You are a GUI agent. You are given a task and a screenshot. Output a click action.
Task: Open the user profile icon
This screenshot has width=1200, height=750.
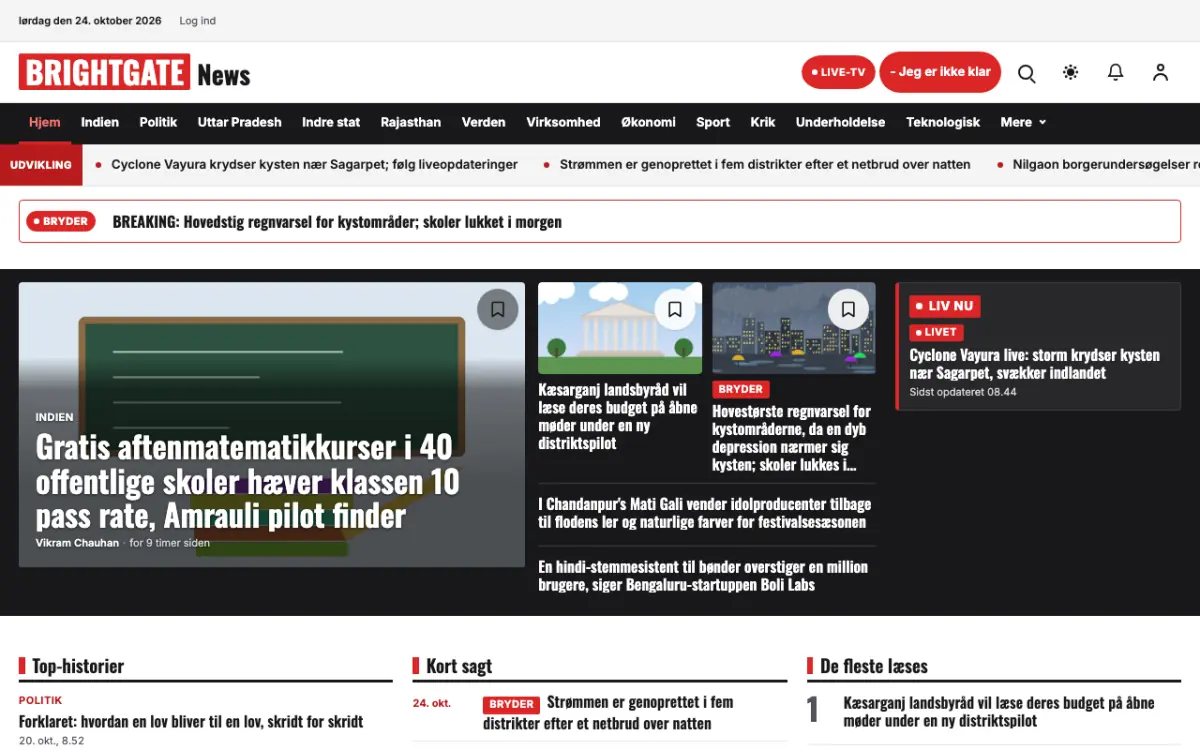pos(1160,72)
